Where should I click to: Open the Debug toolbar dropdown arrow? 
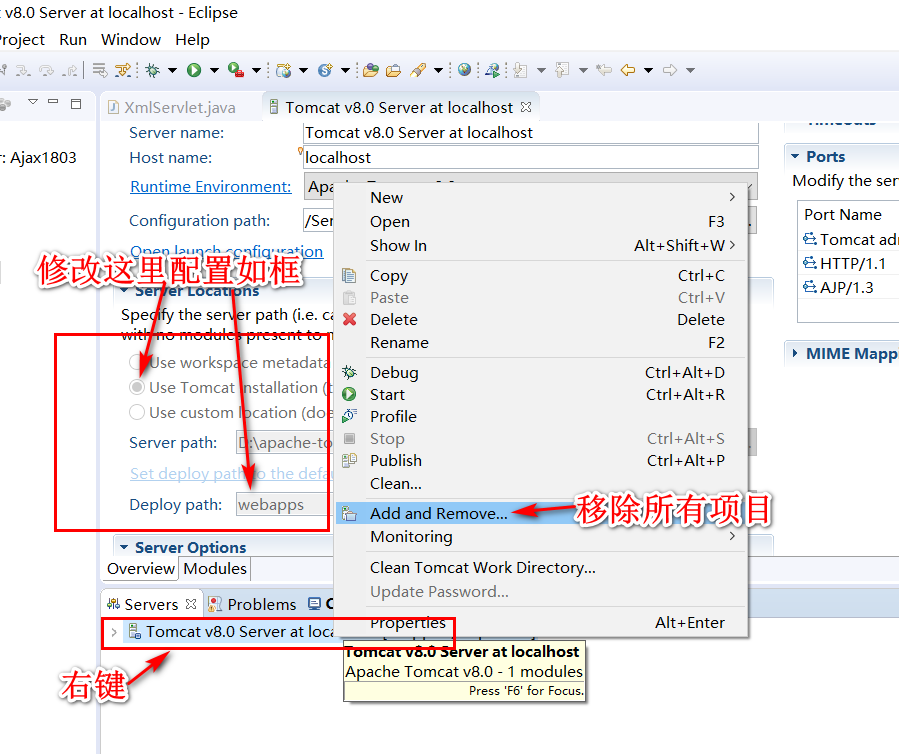172,71
